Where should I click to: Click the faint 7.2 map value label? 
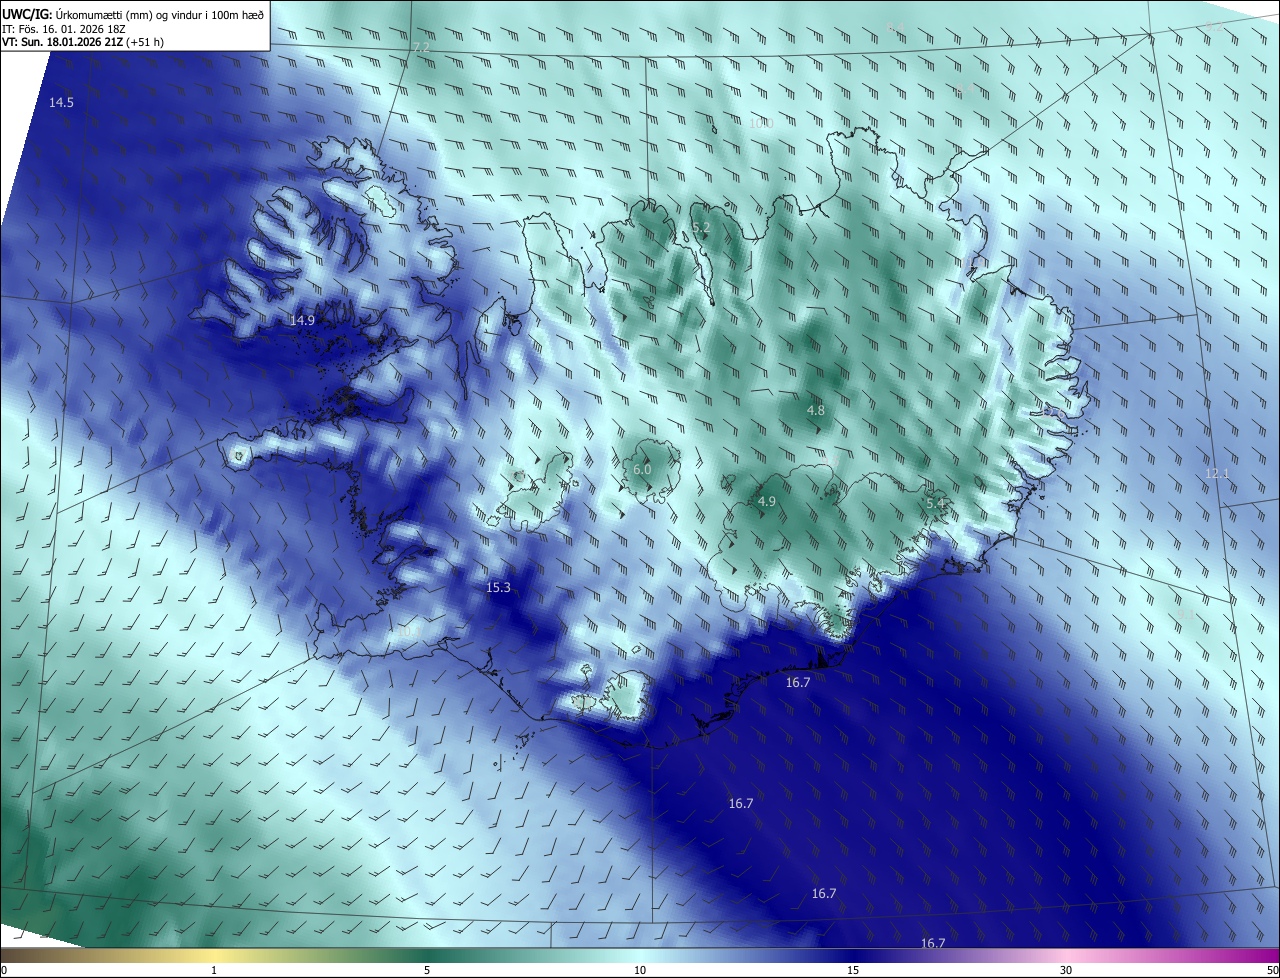click(x=421, y=47)
